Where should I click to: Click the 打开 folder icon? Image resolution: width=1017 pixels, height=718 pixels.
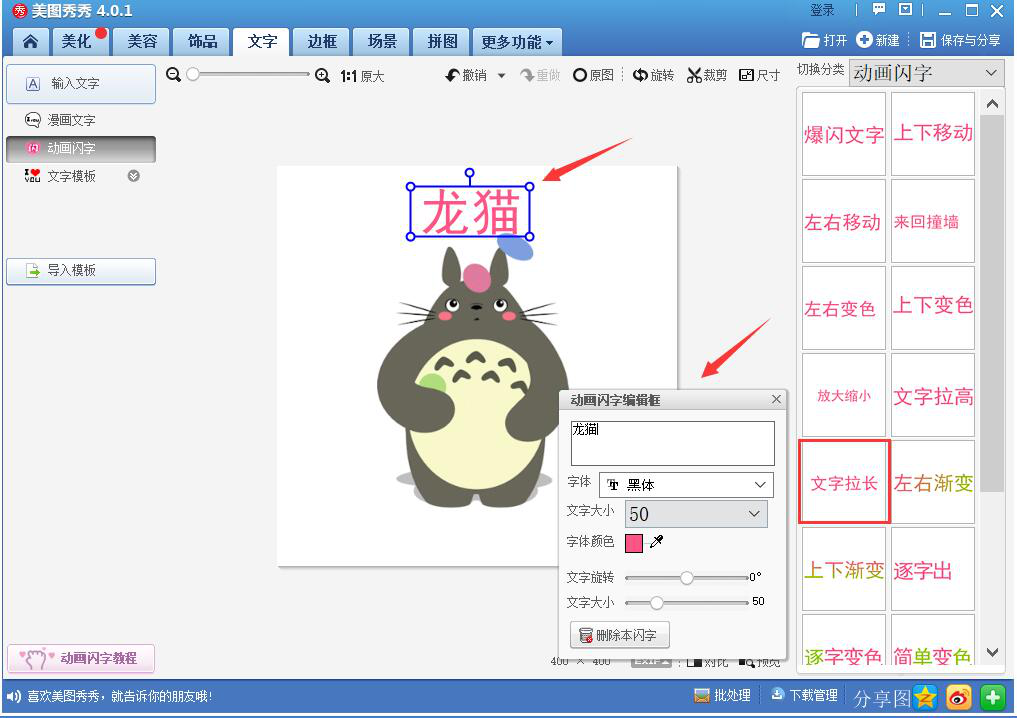coord(811,40)
